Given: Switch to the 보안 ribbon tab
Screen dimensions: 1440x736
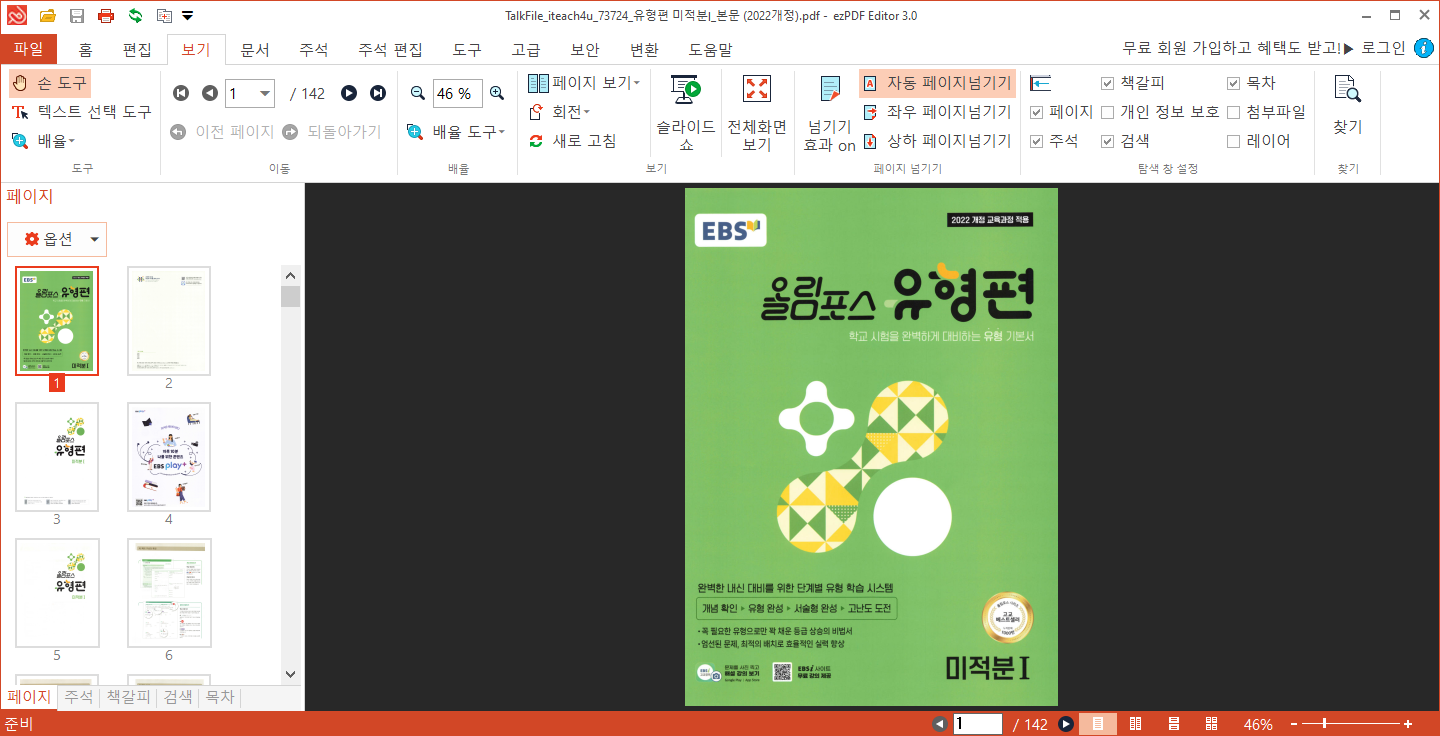Looking at the screenshot, I should pos(585,49).
